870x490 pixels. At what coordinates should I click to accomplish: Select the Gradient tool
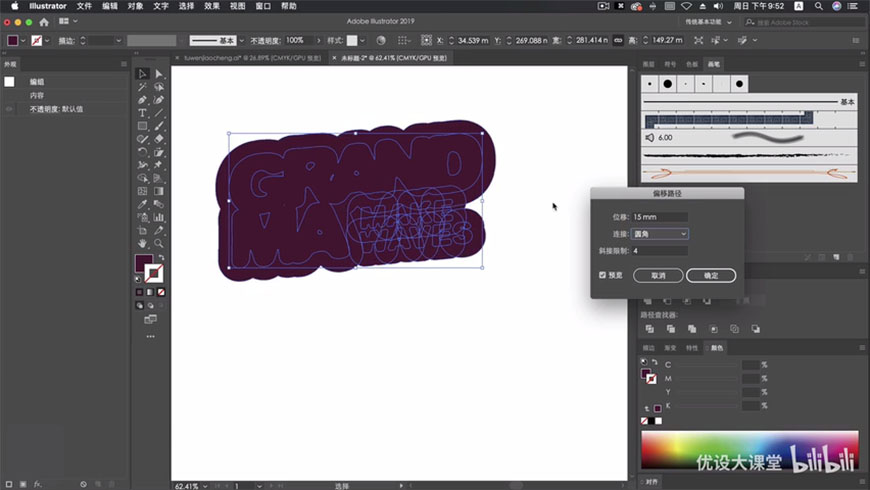tap(159, 191)
